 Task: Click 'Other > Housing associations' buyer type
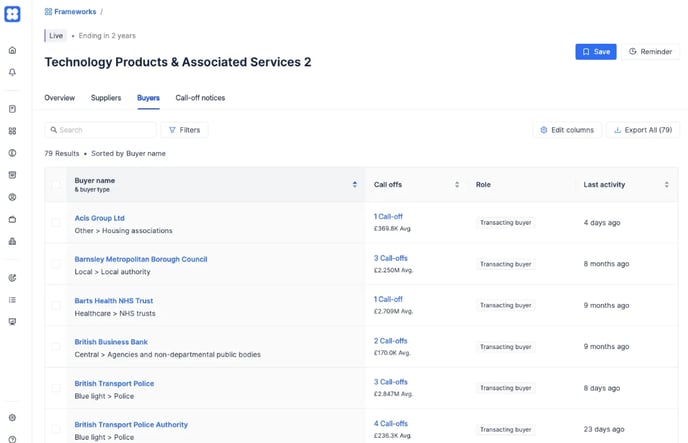point(123,231)
